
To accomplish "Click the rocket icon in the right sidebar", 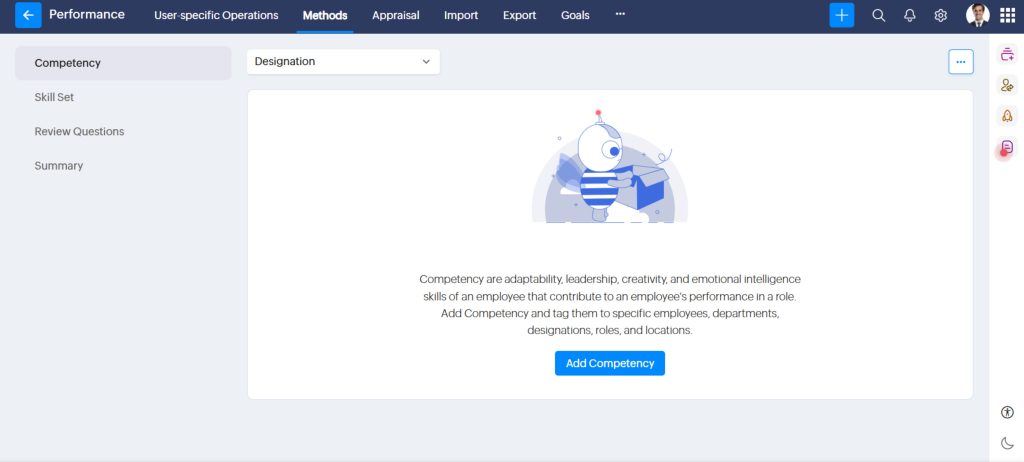I will [x=1007, y=116].
